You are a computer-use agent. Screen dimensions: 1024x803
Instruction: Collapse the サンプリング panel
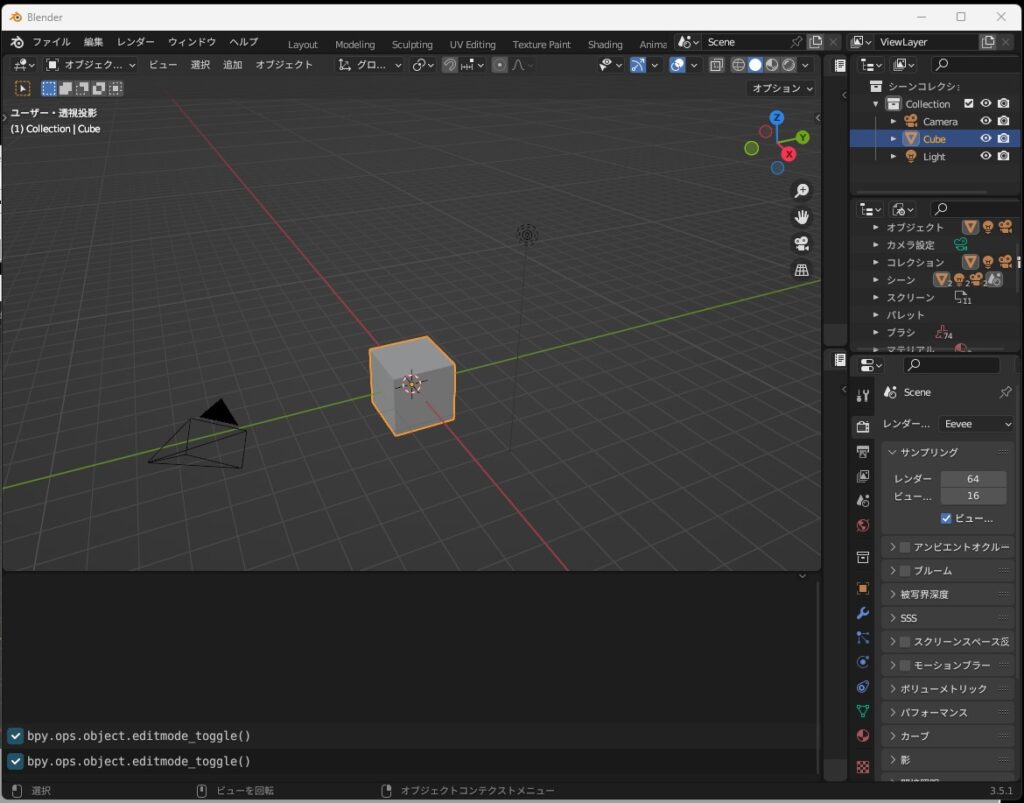[x=893, y=453]
